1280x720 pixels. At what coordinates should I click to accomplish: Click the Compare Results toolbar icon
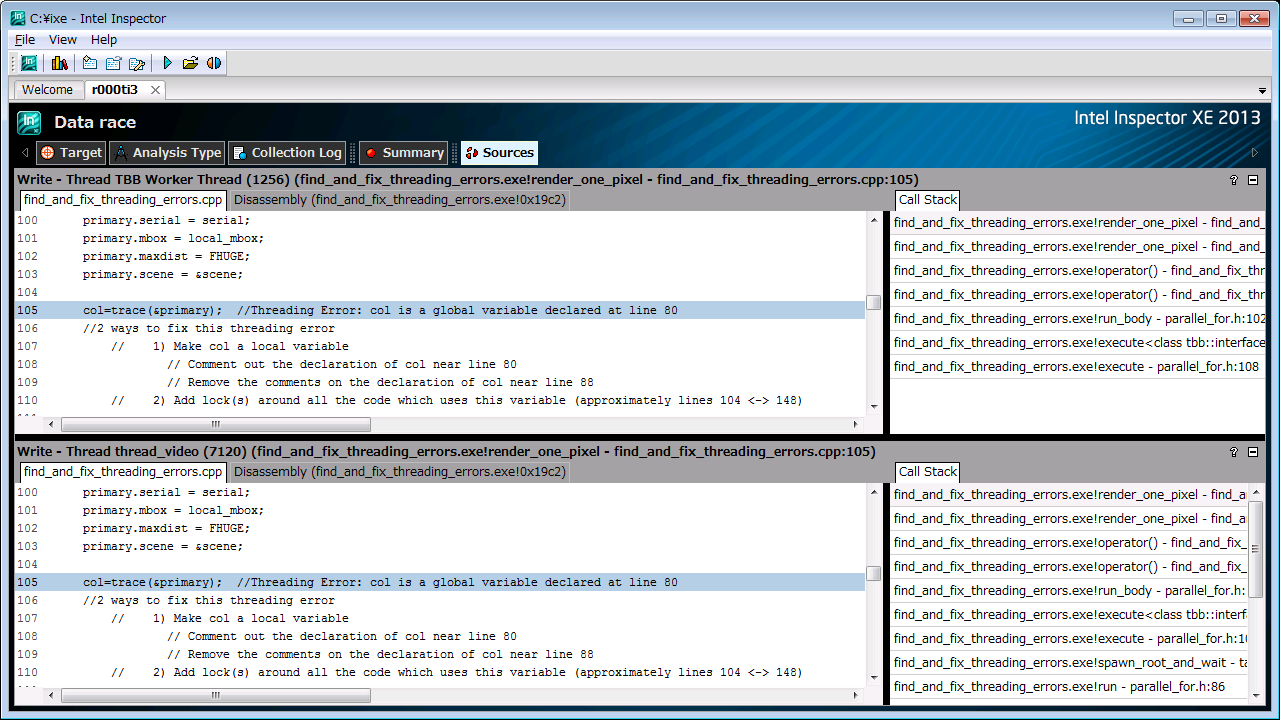(x=214, y=63)
